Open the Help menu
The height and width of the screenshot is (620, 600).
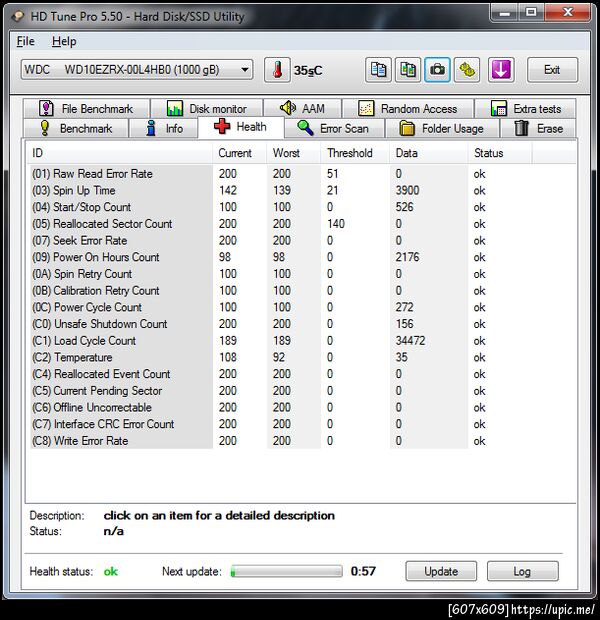point(64,41)
